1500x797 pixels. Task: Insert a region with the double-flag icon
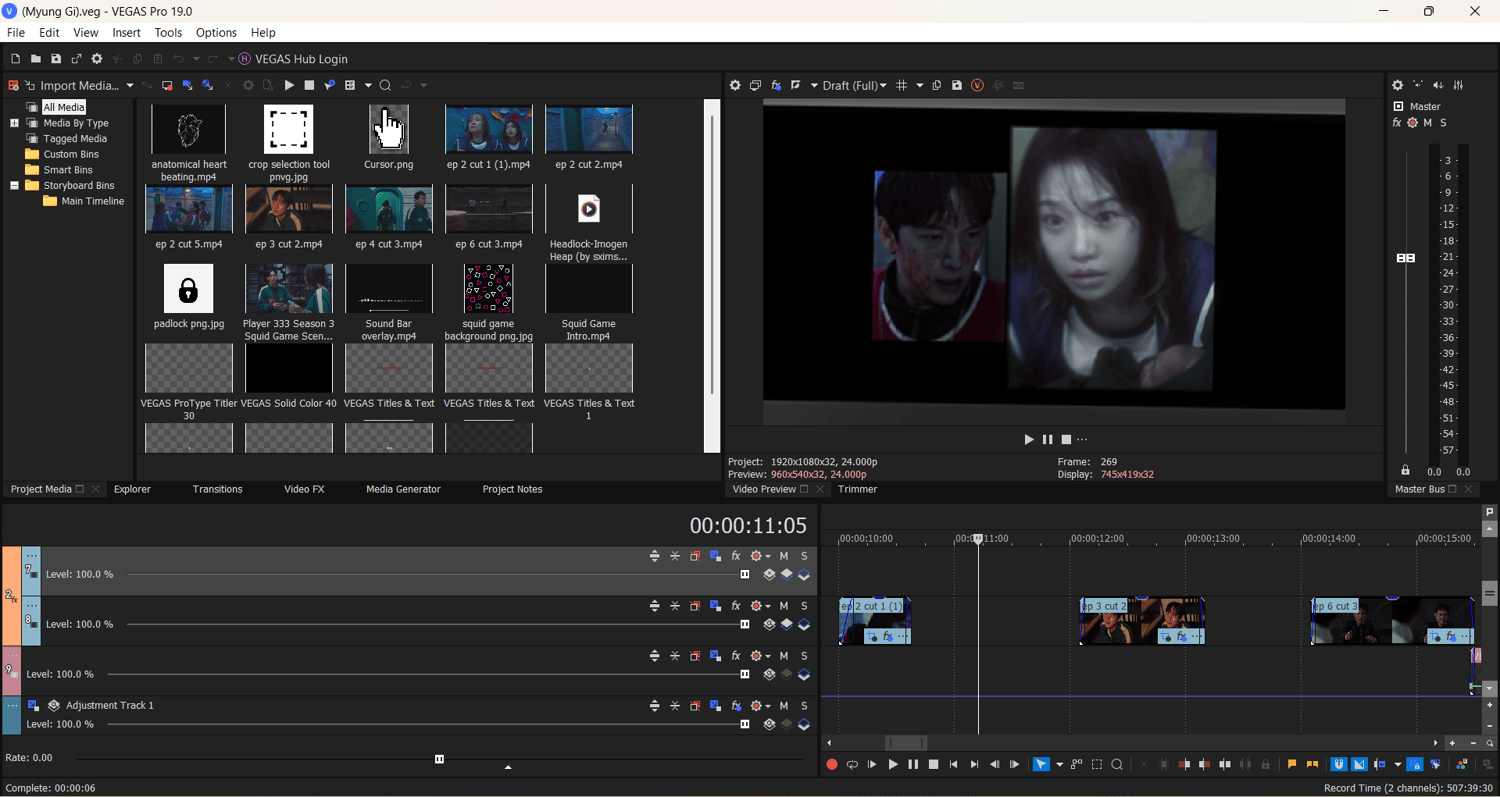click(1313, 765)
